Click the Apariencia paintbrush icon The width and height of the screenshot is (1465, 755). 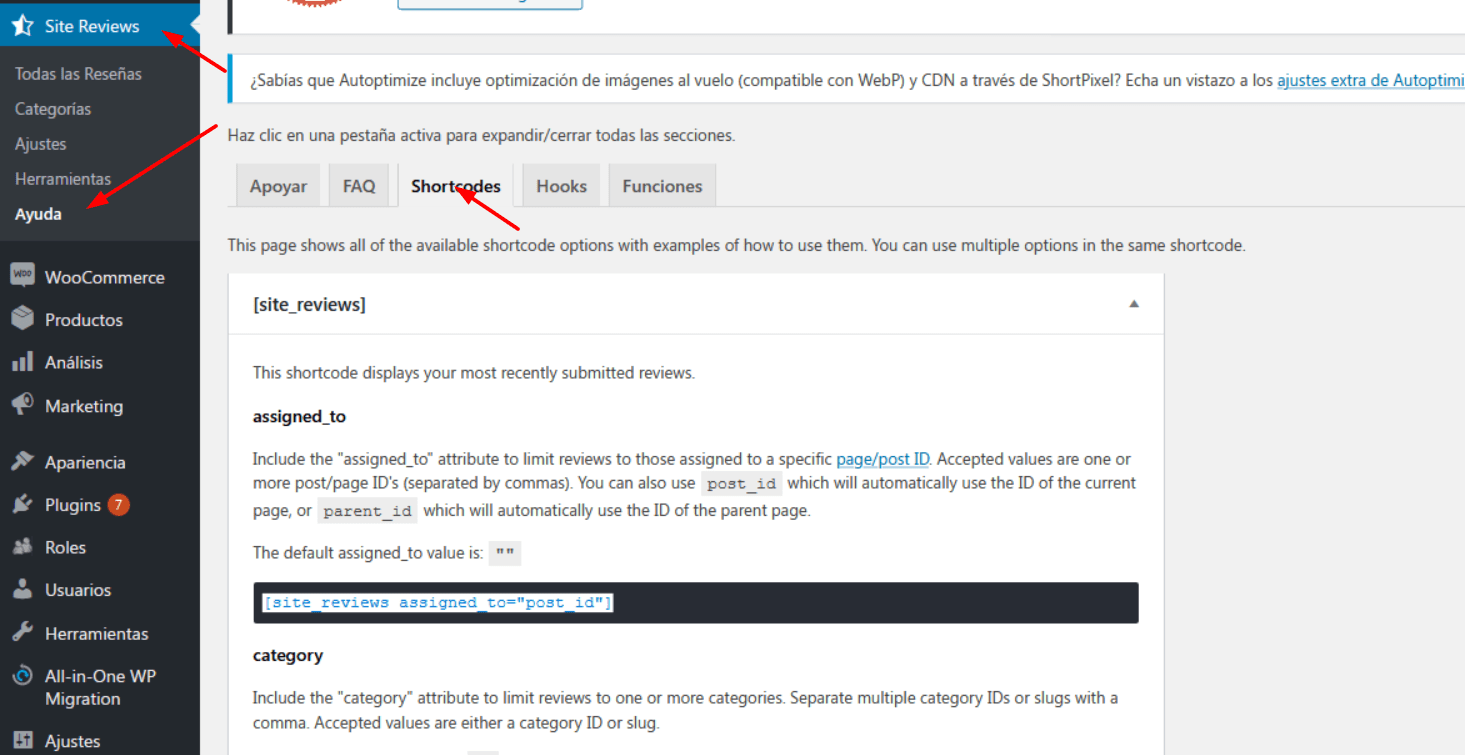22,462
